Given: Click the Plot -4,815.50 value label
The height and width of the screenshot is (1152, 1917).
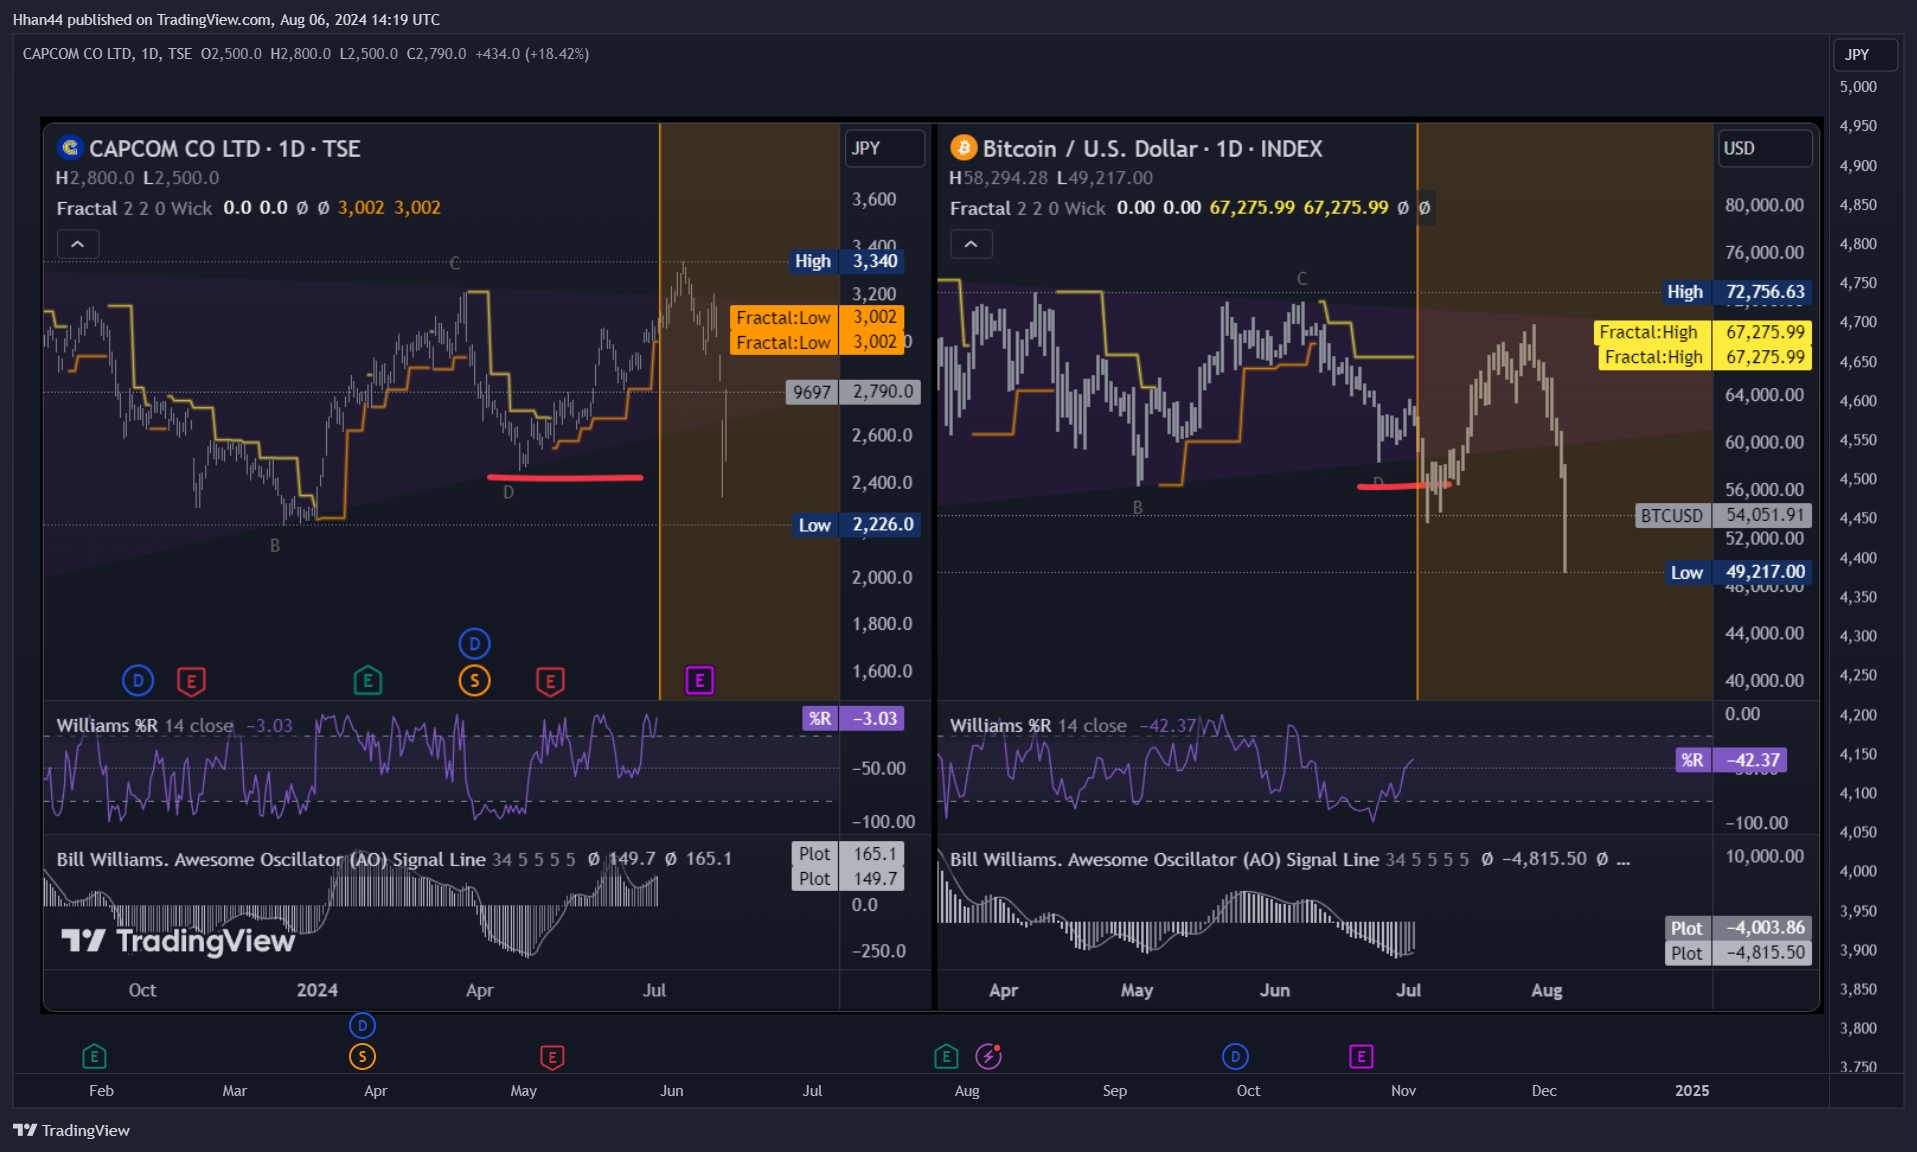Looking at the screenshot, I should click(x=1738, y=953).
